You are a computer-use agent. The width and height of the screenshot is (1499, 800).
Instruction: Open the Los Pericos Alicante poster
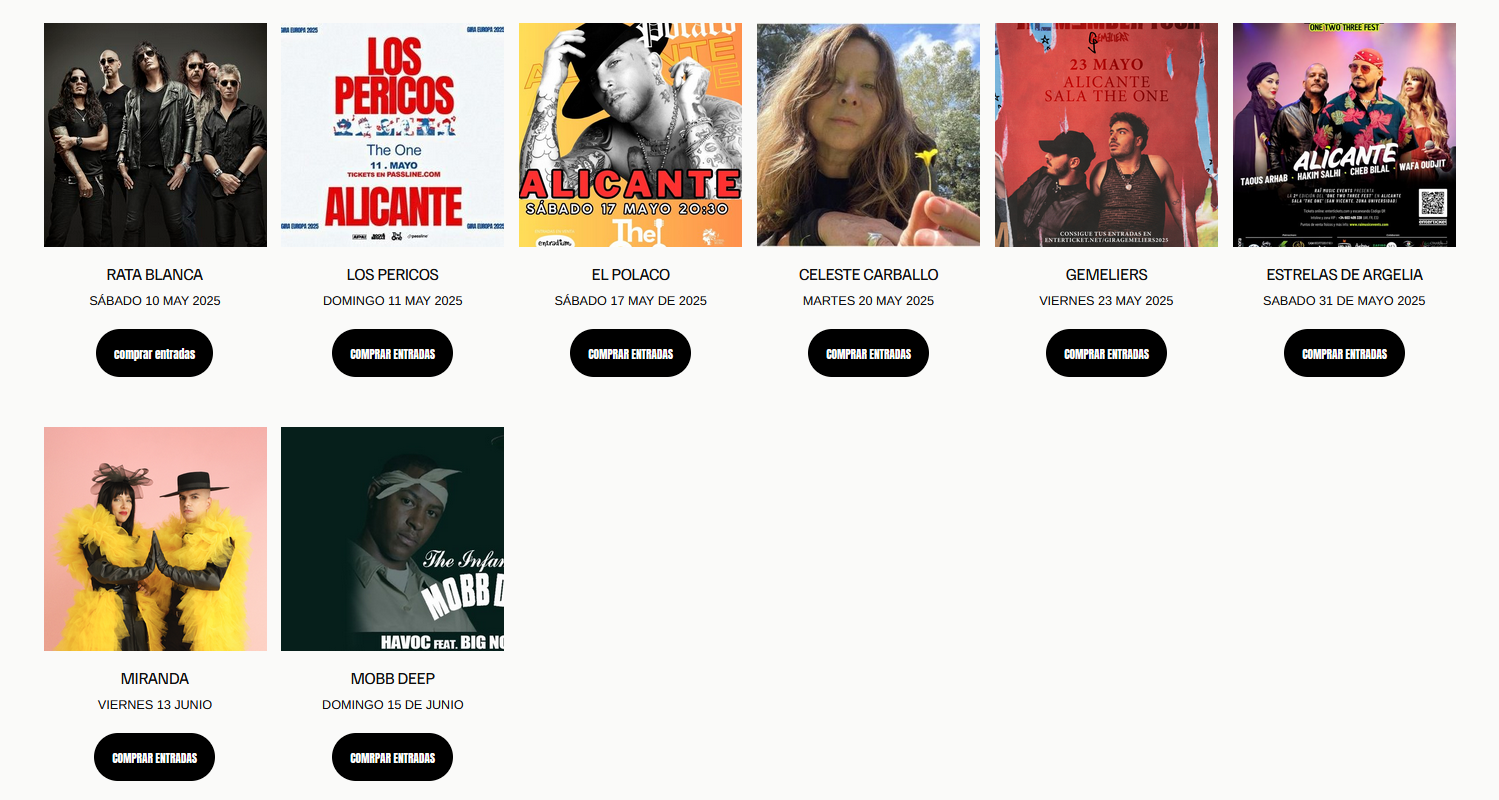392,135
